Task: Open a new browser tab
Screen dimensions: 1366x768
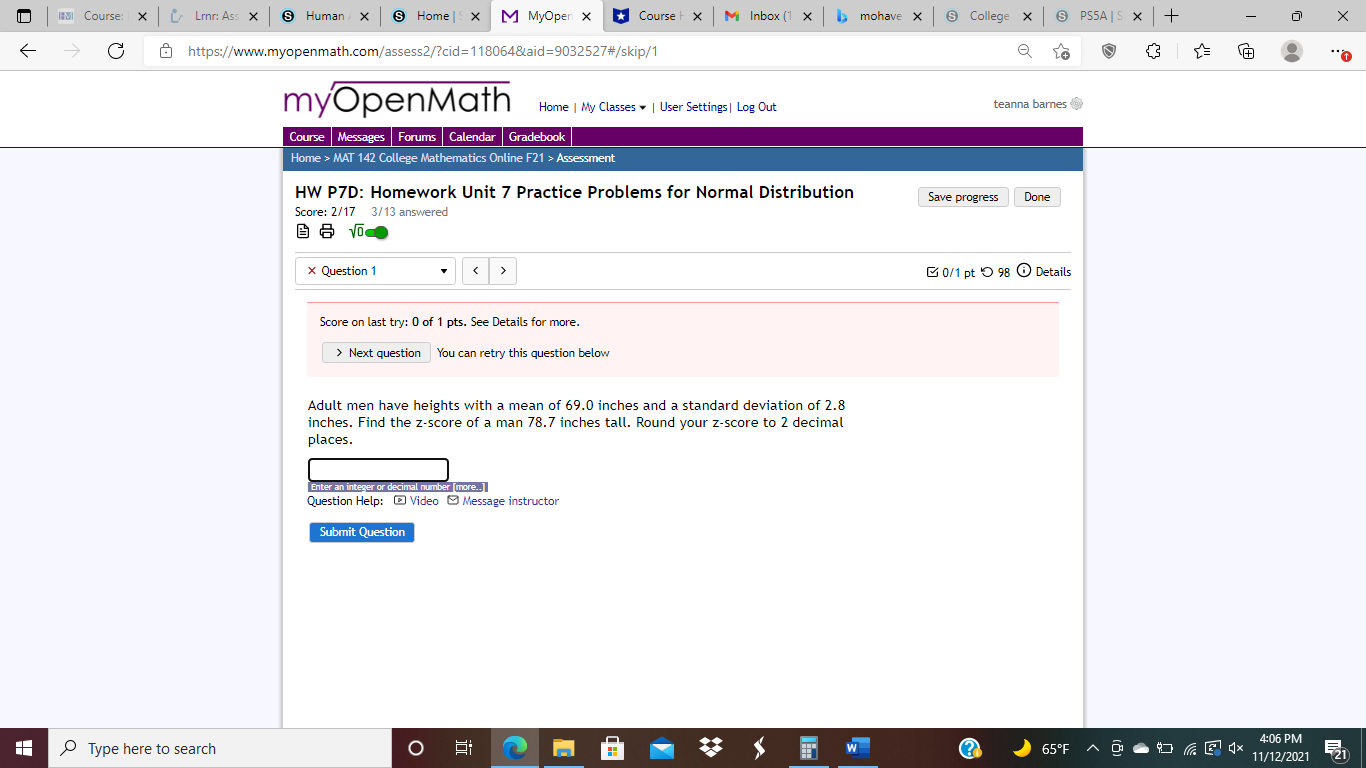Action: point(1171,16)
